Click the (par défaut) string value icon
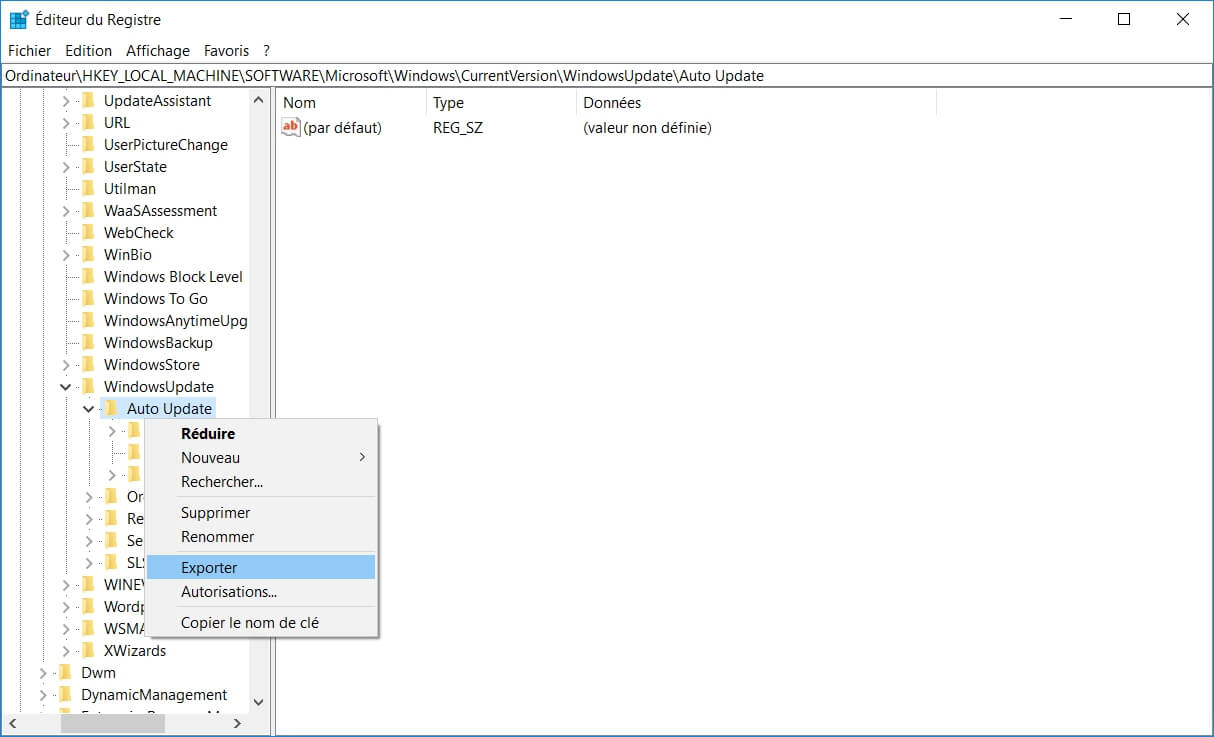 [291, 127]
